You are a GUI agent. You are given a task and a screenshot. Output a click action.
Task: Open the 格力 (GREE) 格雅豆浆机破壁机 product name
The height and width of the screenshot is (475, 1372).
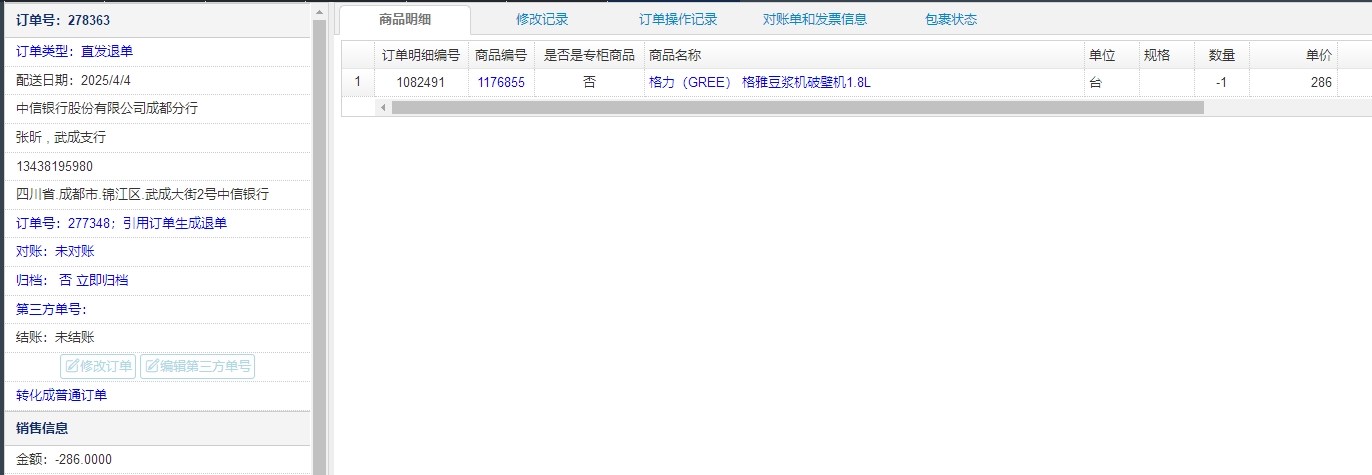760,83
